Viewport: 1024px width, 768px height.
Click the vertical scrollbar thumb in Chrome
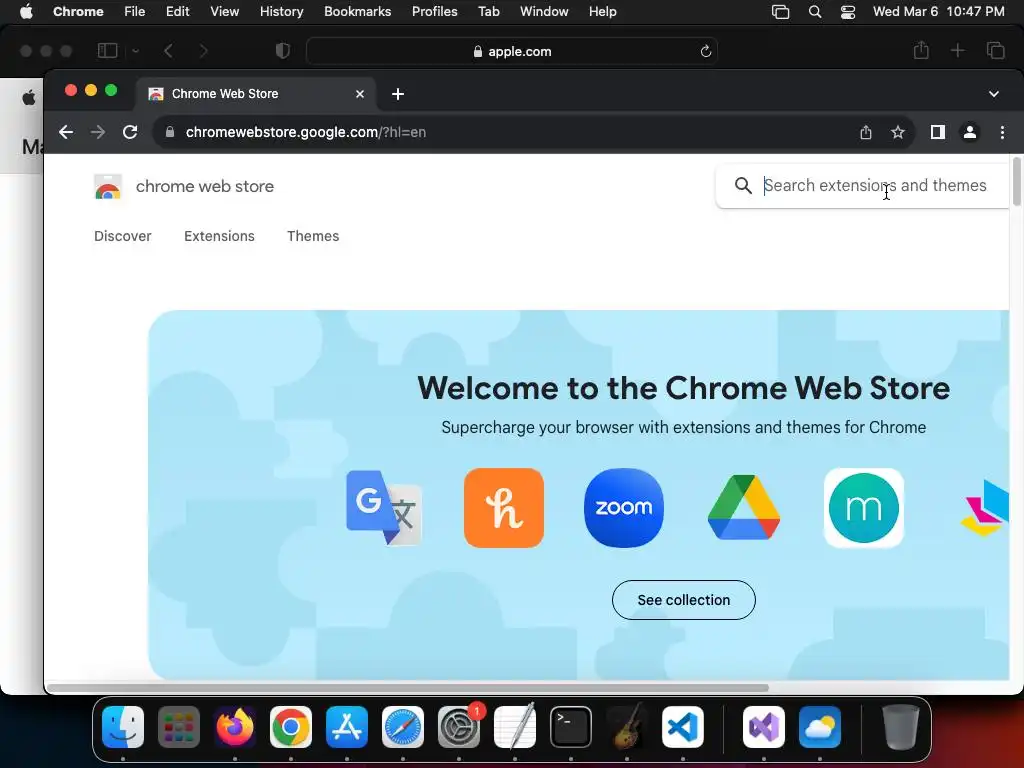click(1017, 181)
